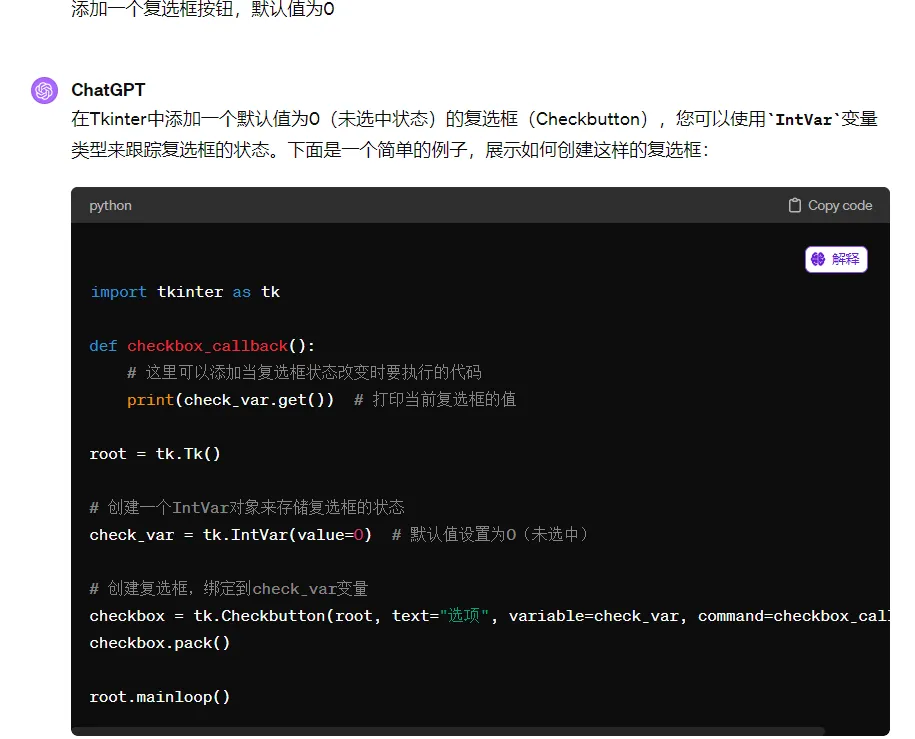Click the ChatGPT avatar icon

44,90
